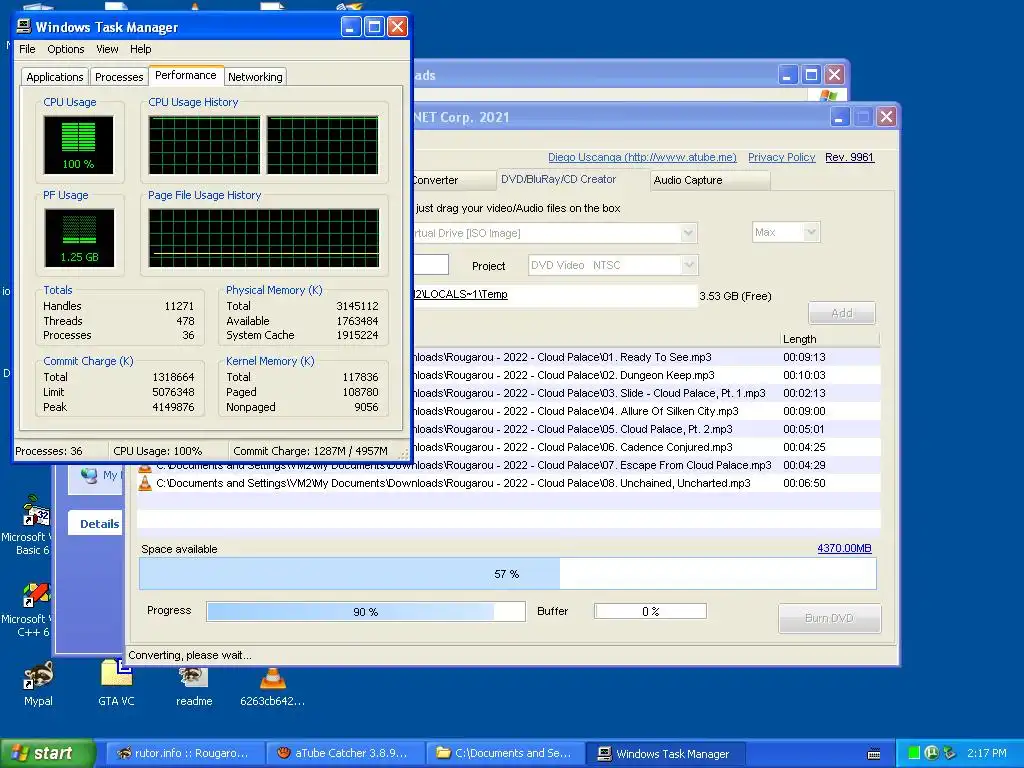1024x768 pixels.
Task: Click the tray icon next to the clock
Action: [950, 753]
